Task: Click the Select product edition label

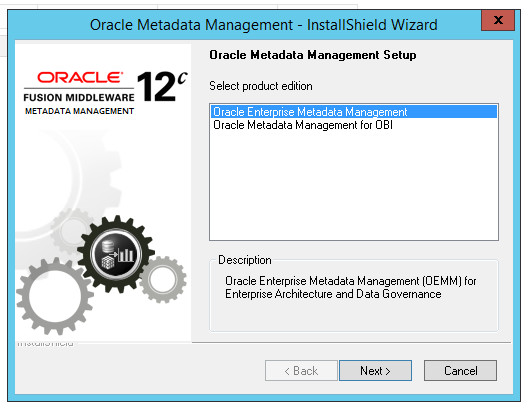Action: click(x=261, y=86)
